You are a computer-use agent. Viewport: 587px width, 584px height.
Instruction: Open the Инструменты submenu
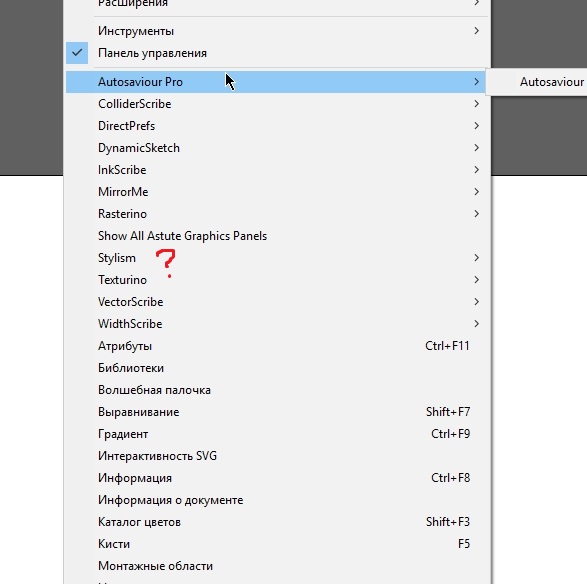[278, 31]
